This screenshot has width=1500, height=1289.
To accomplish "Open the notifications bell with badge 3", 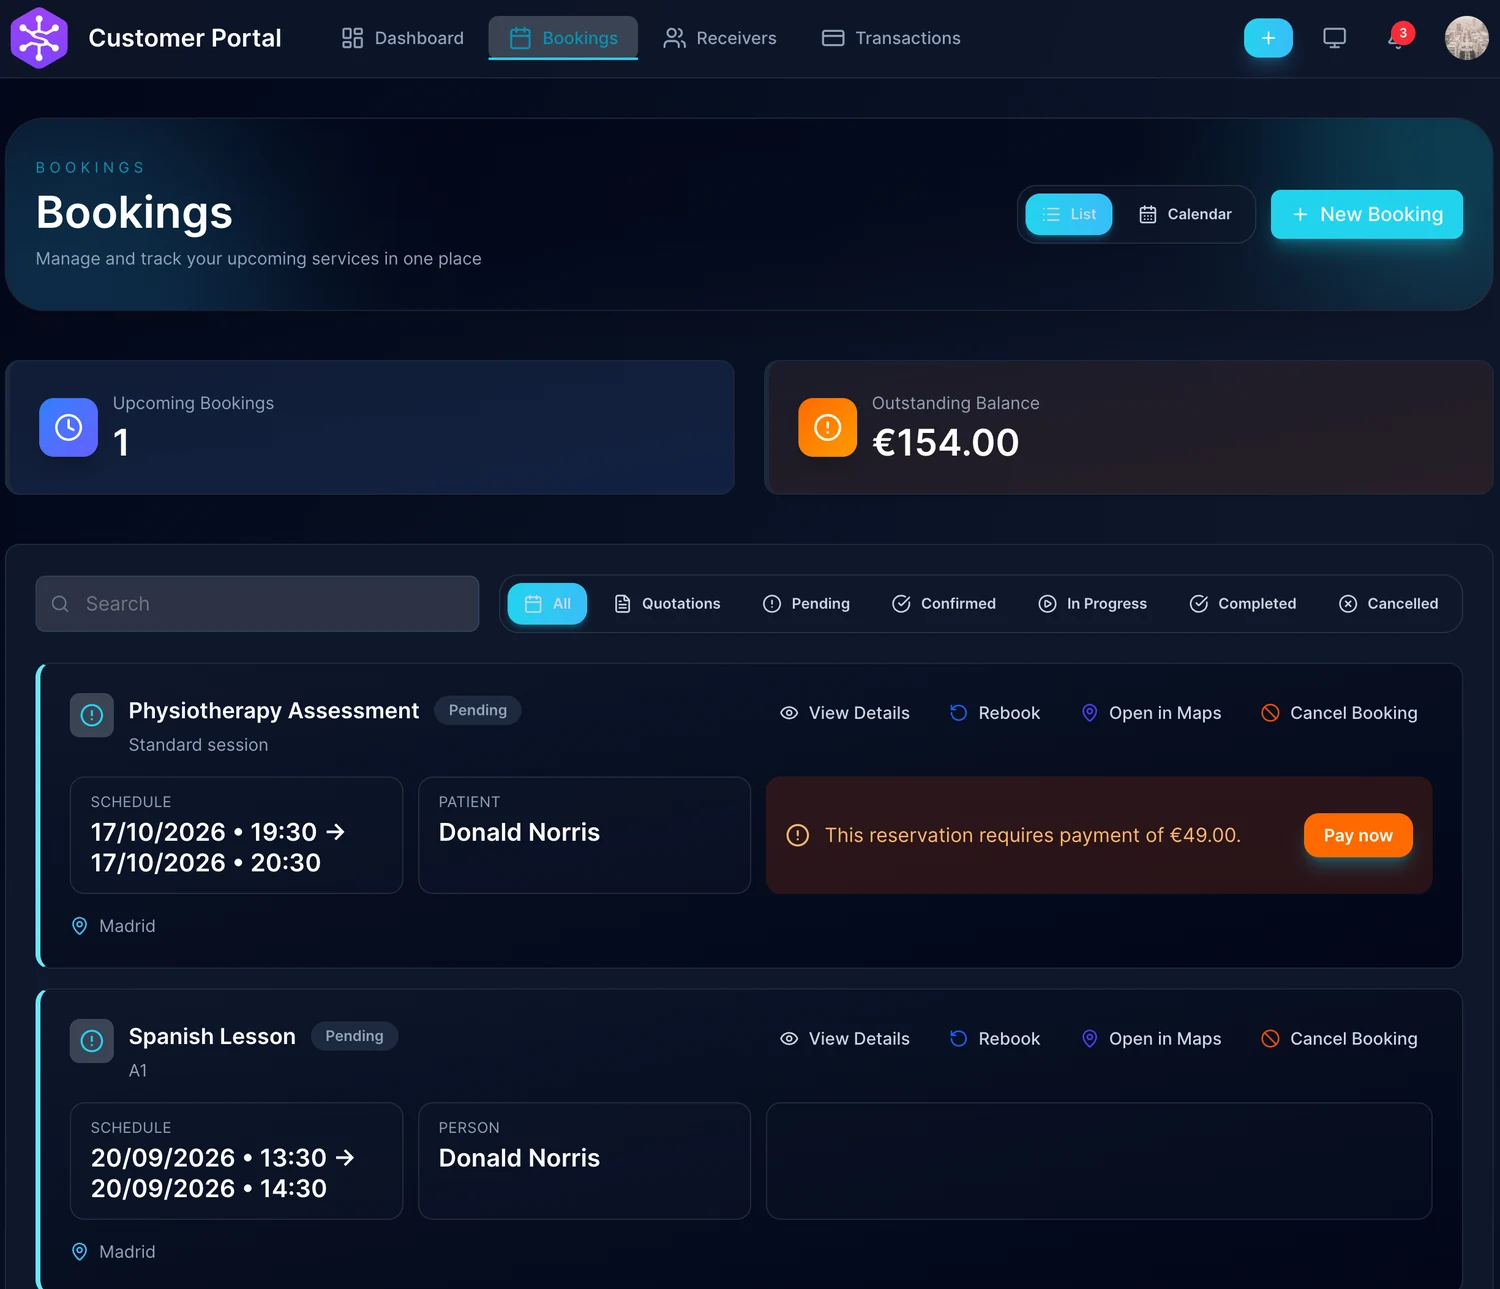I will [1398, 38].
